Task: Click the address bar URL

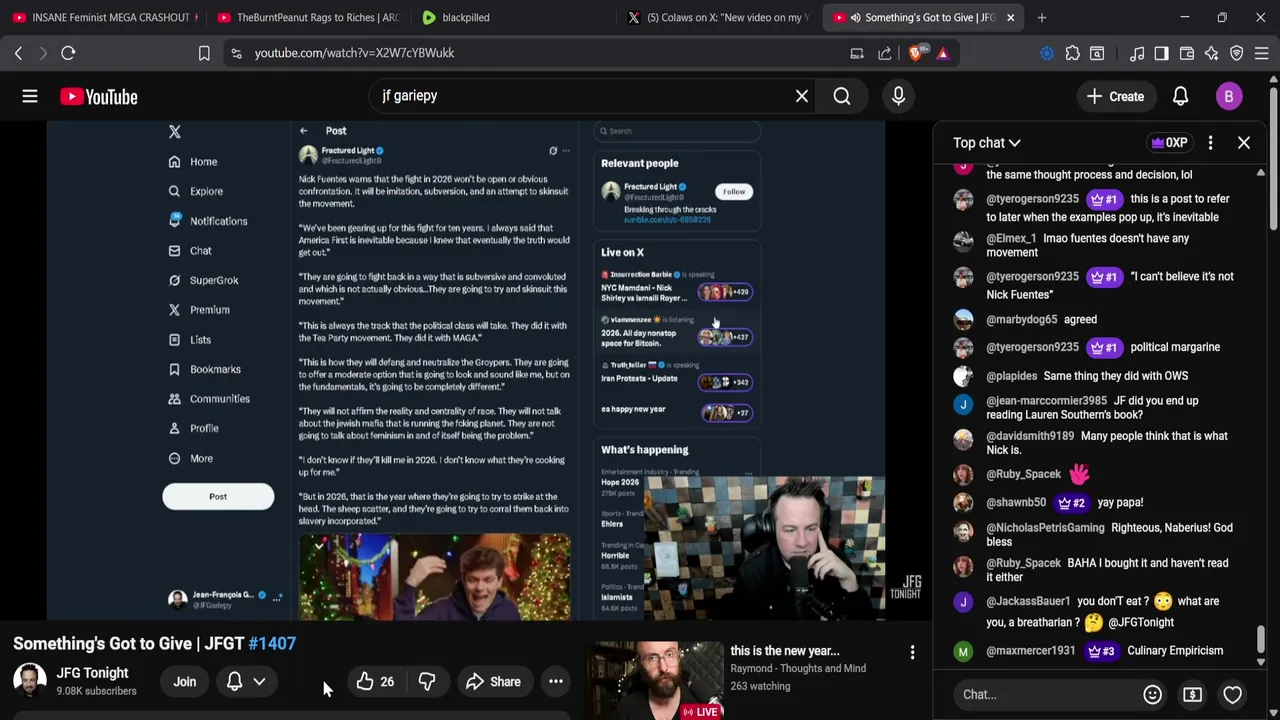Action: pyautogui.click(x=354, y=53)
